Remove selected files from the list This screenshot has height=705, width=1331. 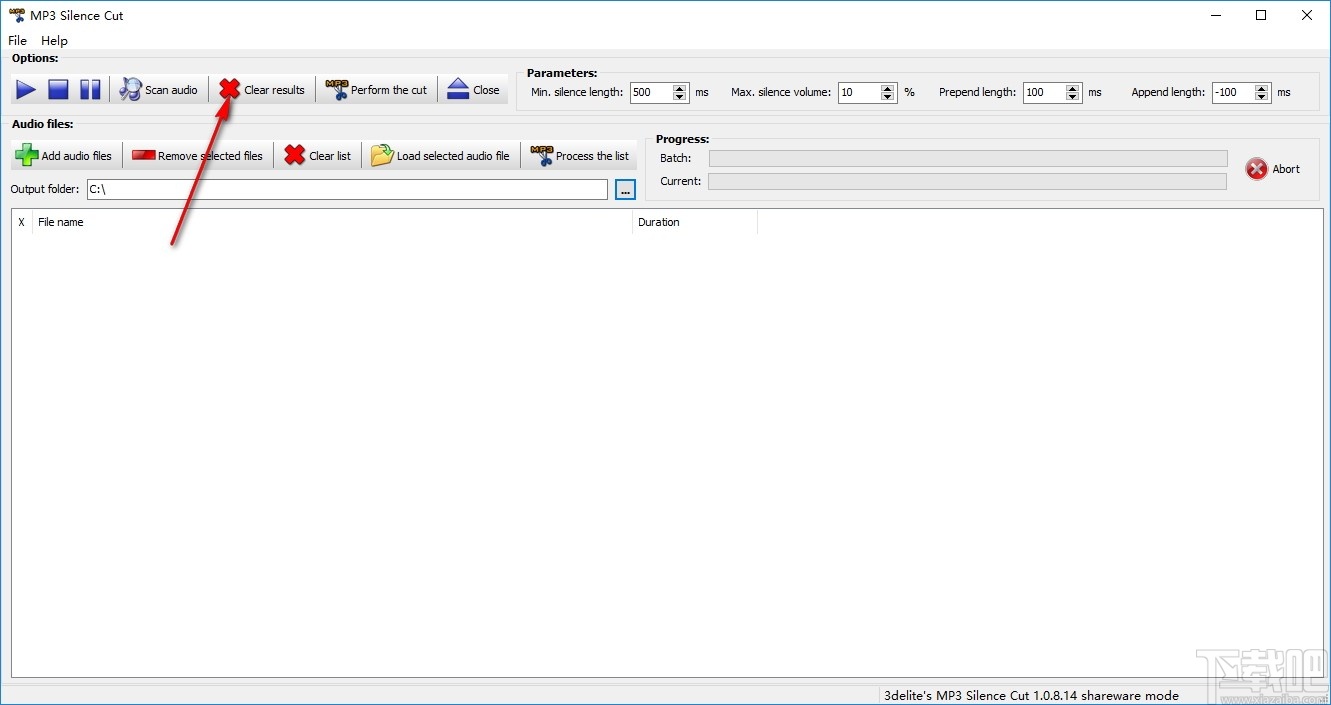coord(198,156)
